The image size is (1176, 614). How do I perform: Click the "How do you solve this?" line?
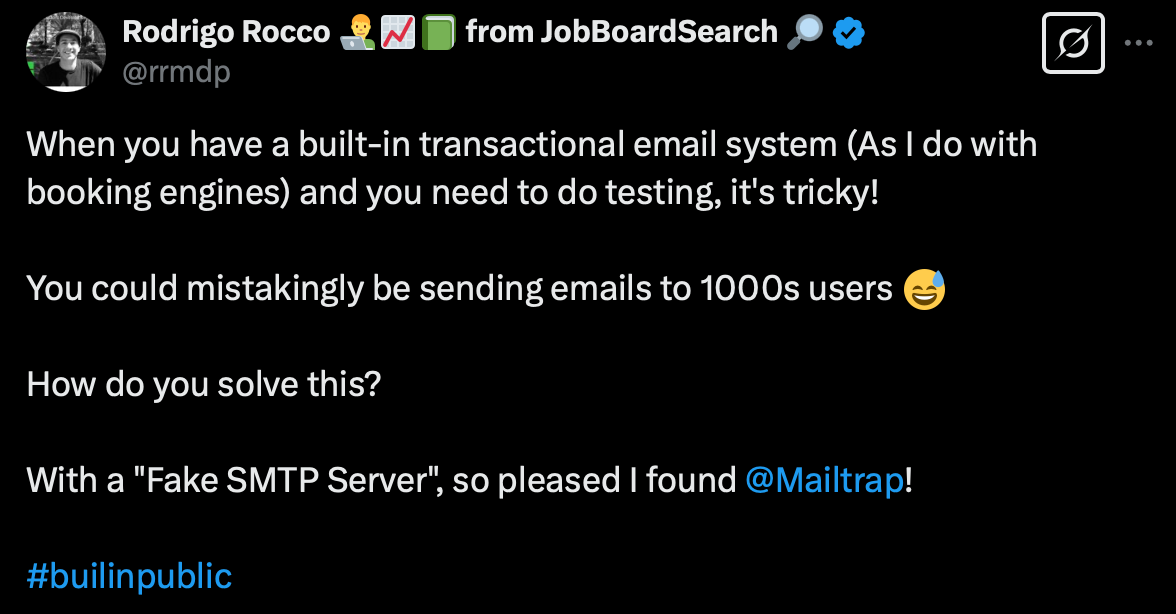coord(204,385)
